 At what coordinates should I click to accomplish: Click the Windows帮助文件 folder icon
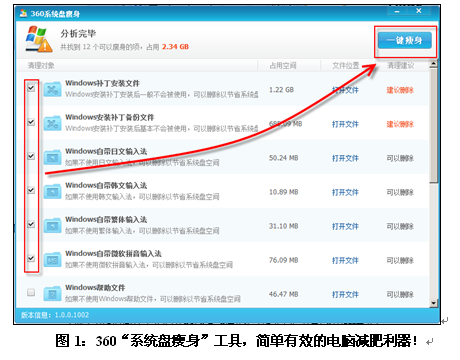tap(53, 294)
